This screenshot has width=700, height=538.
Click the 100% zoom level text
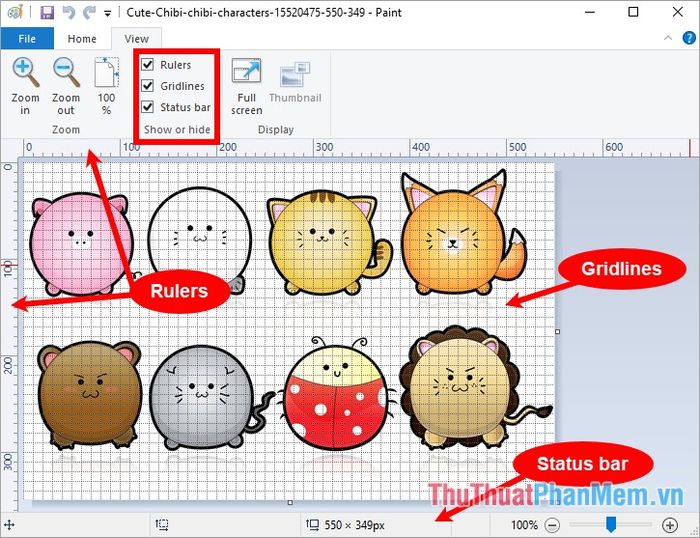524,525
